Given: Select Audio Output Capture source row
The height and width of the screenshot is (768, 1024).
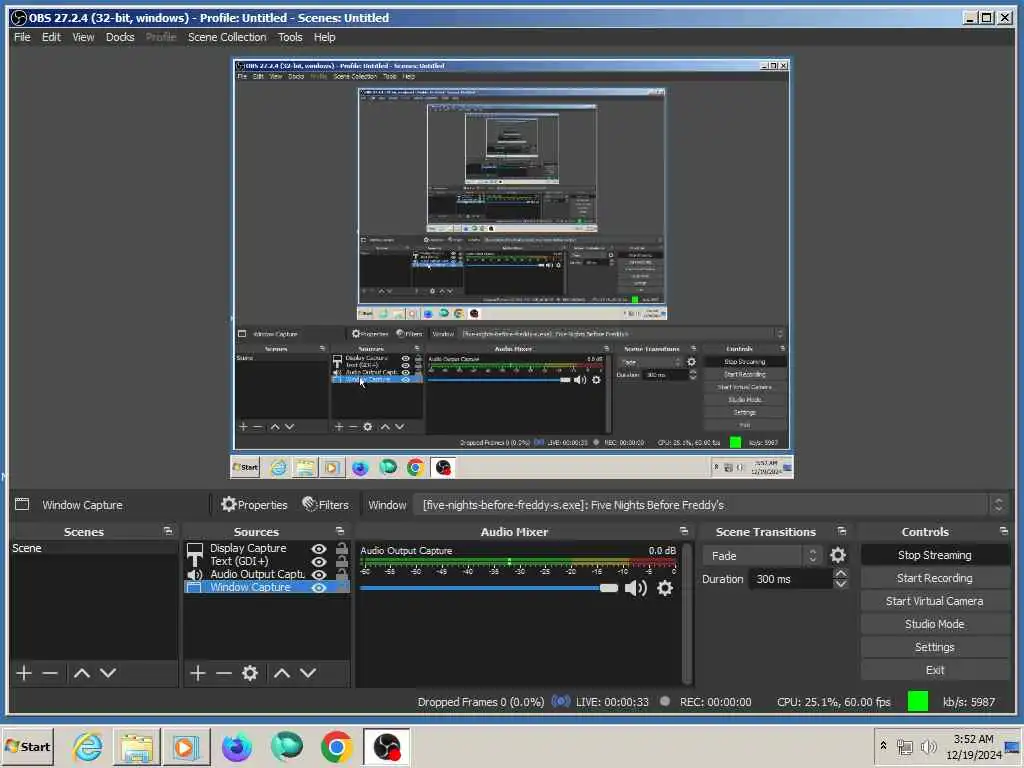Looking at the screenshot, I should [x=266, y=575].
